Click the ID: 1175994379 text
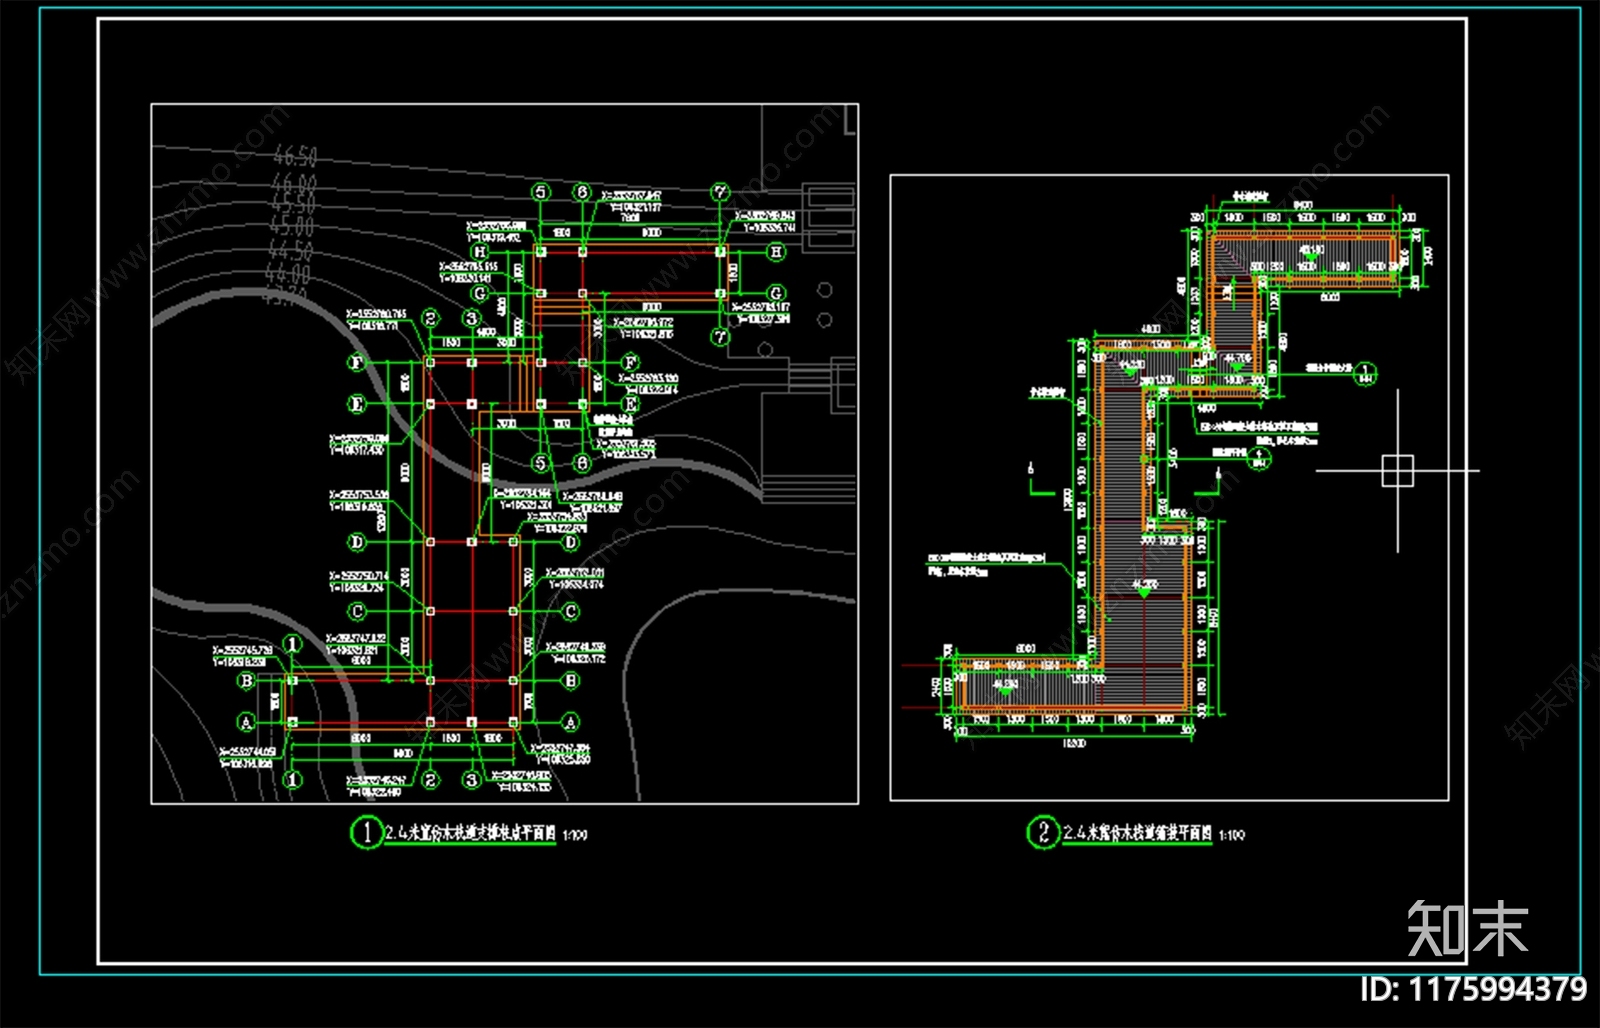 pyautogui.click(x=1474, y=989)
